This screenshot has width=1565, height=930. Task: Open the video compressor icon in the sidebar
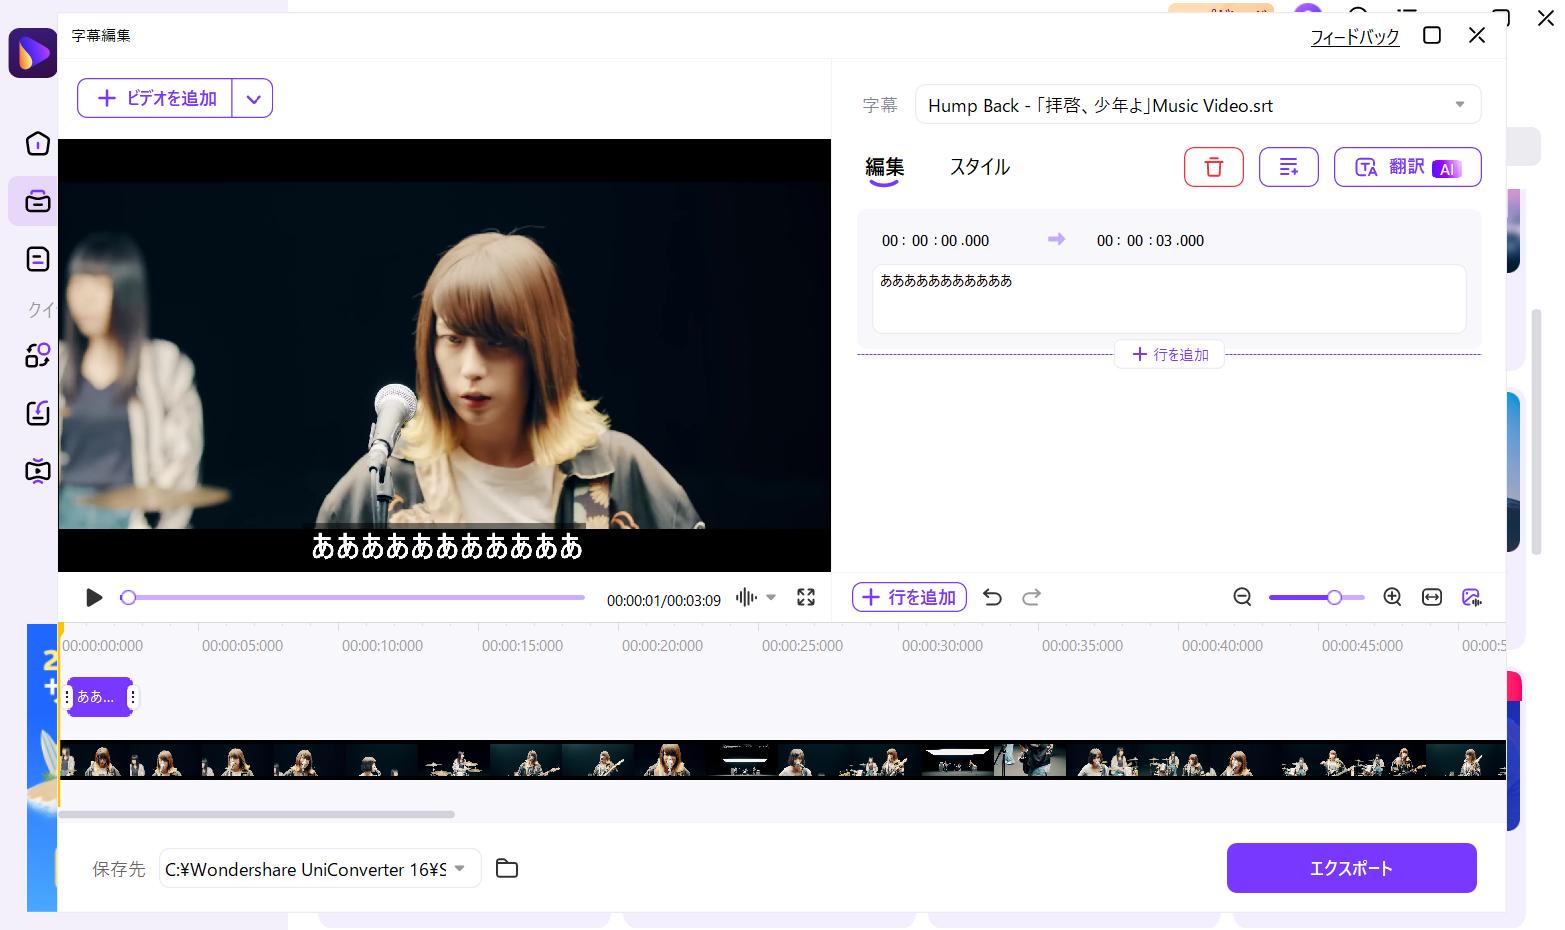coord(37,470)
